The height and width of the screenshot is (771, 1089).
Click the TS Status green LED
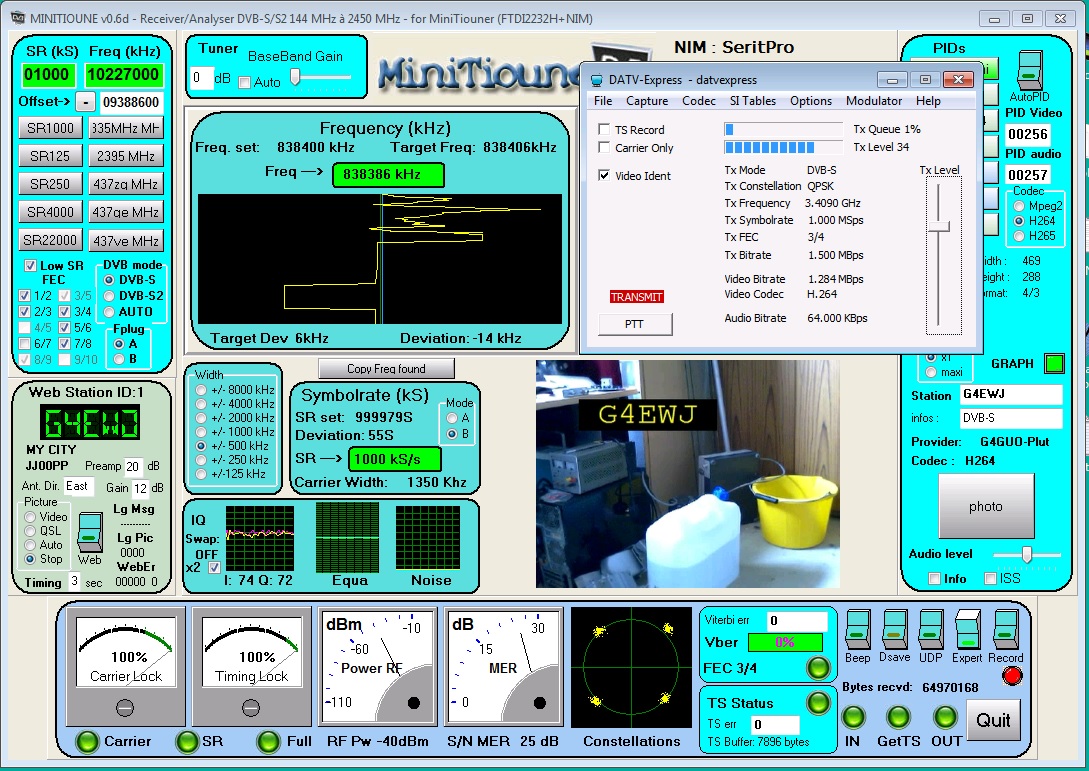click(818, 702)
